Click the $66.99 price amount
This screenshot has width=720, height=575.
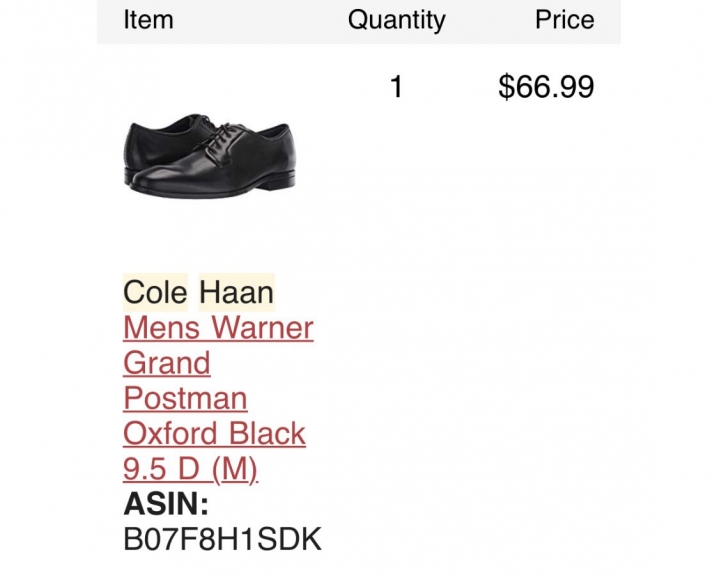coord(546,86)
